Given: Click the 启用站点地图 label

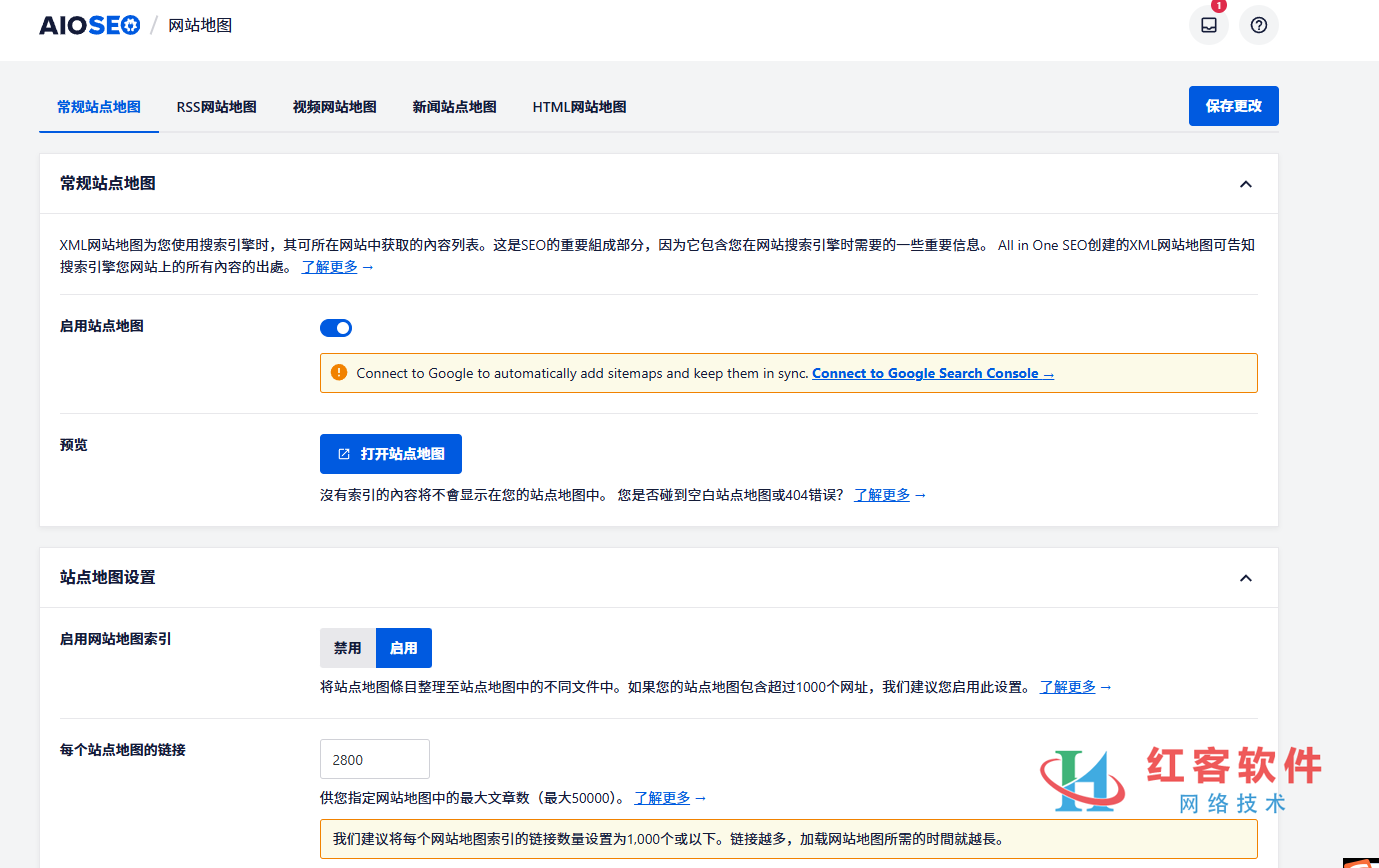Looking at the screenshot, I should [x=102, y=326].
